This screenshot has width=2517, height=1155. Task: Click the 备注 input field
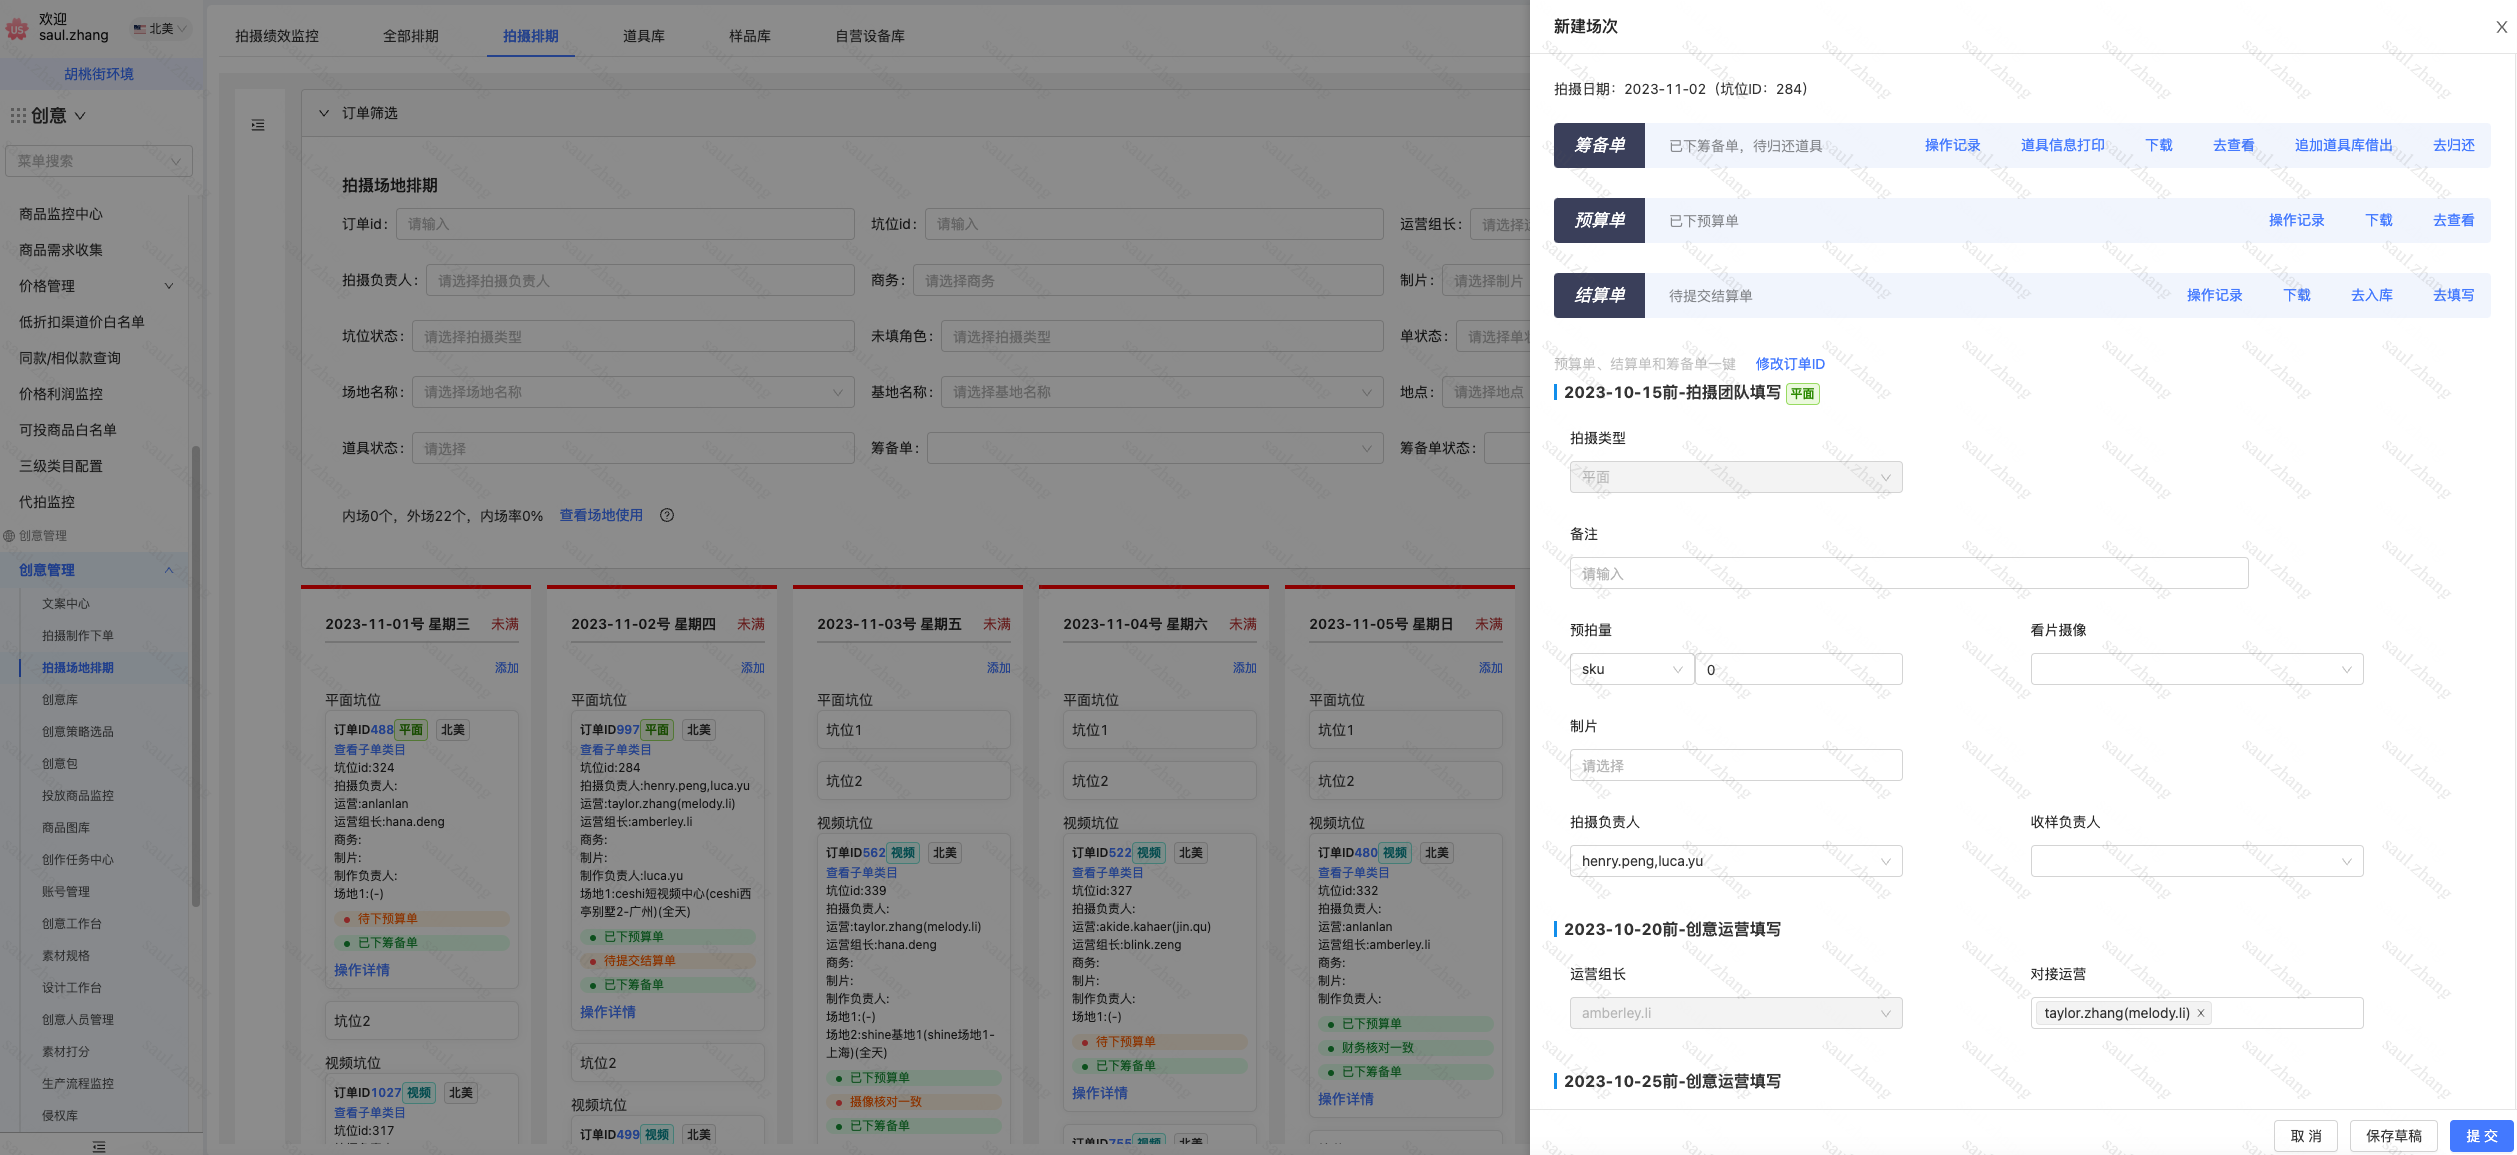pyautogui.click(x=1908, y=573)
